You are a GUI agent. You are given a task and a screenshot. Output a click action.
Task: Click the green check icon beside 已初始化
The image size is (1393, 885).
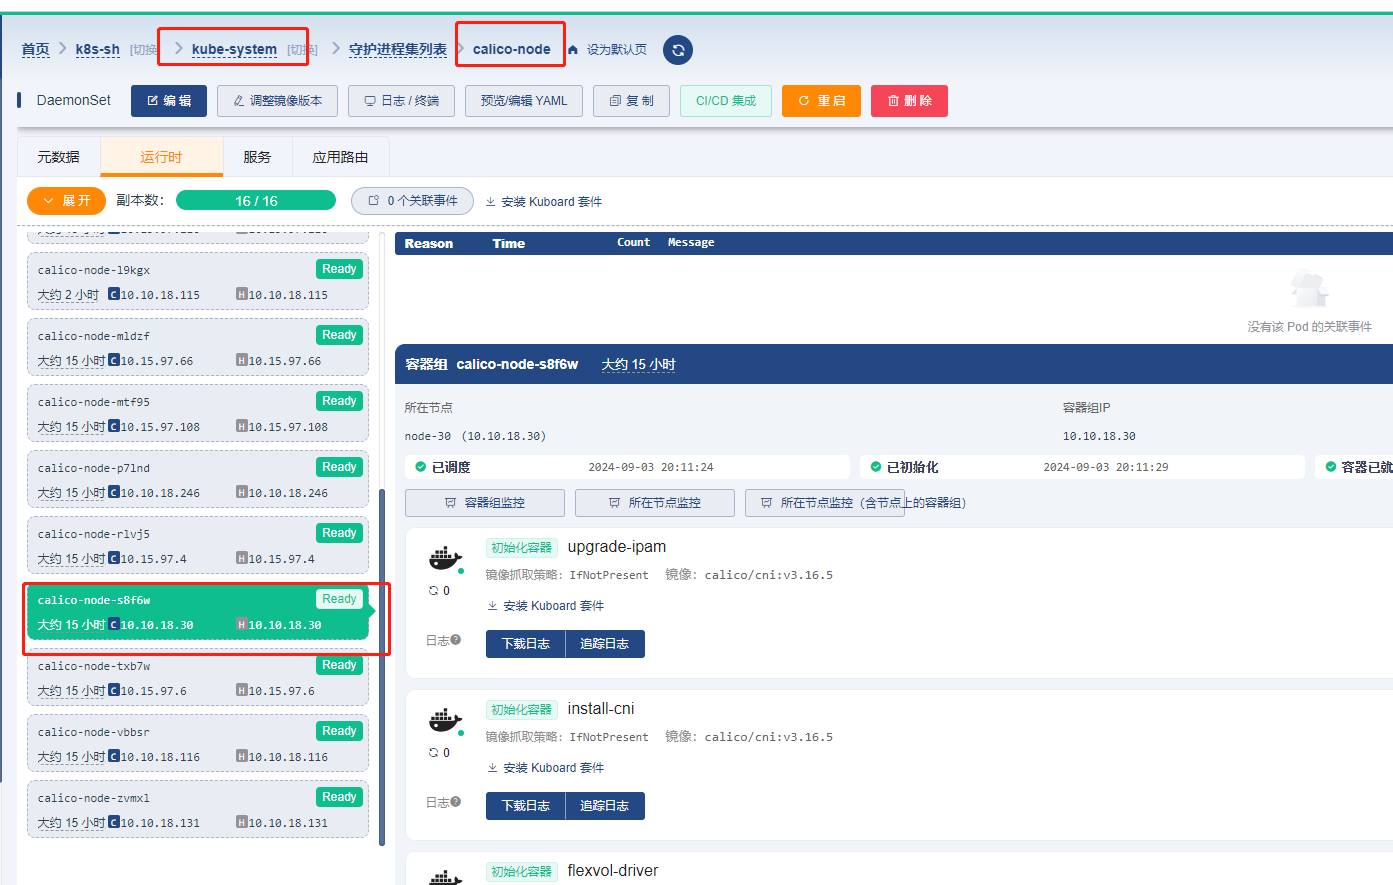click(876, 467)
